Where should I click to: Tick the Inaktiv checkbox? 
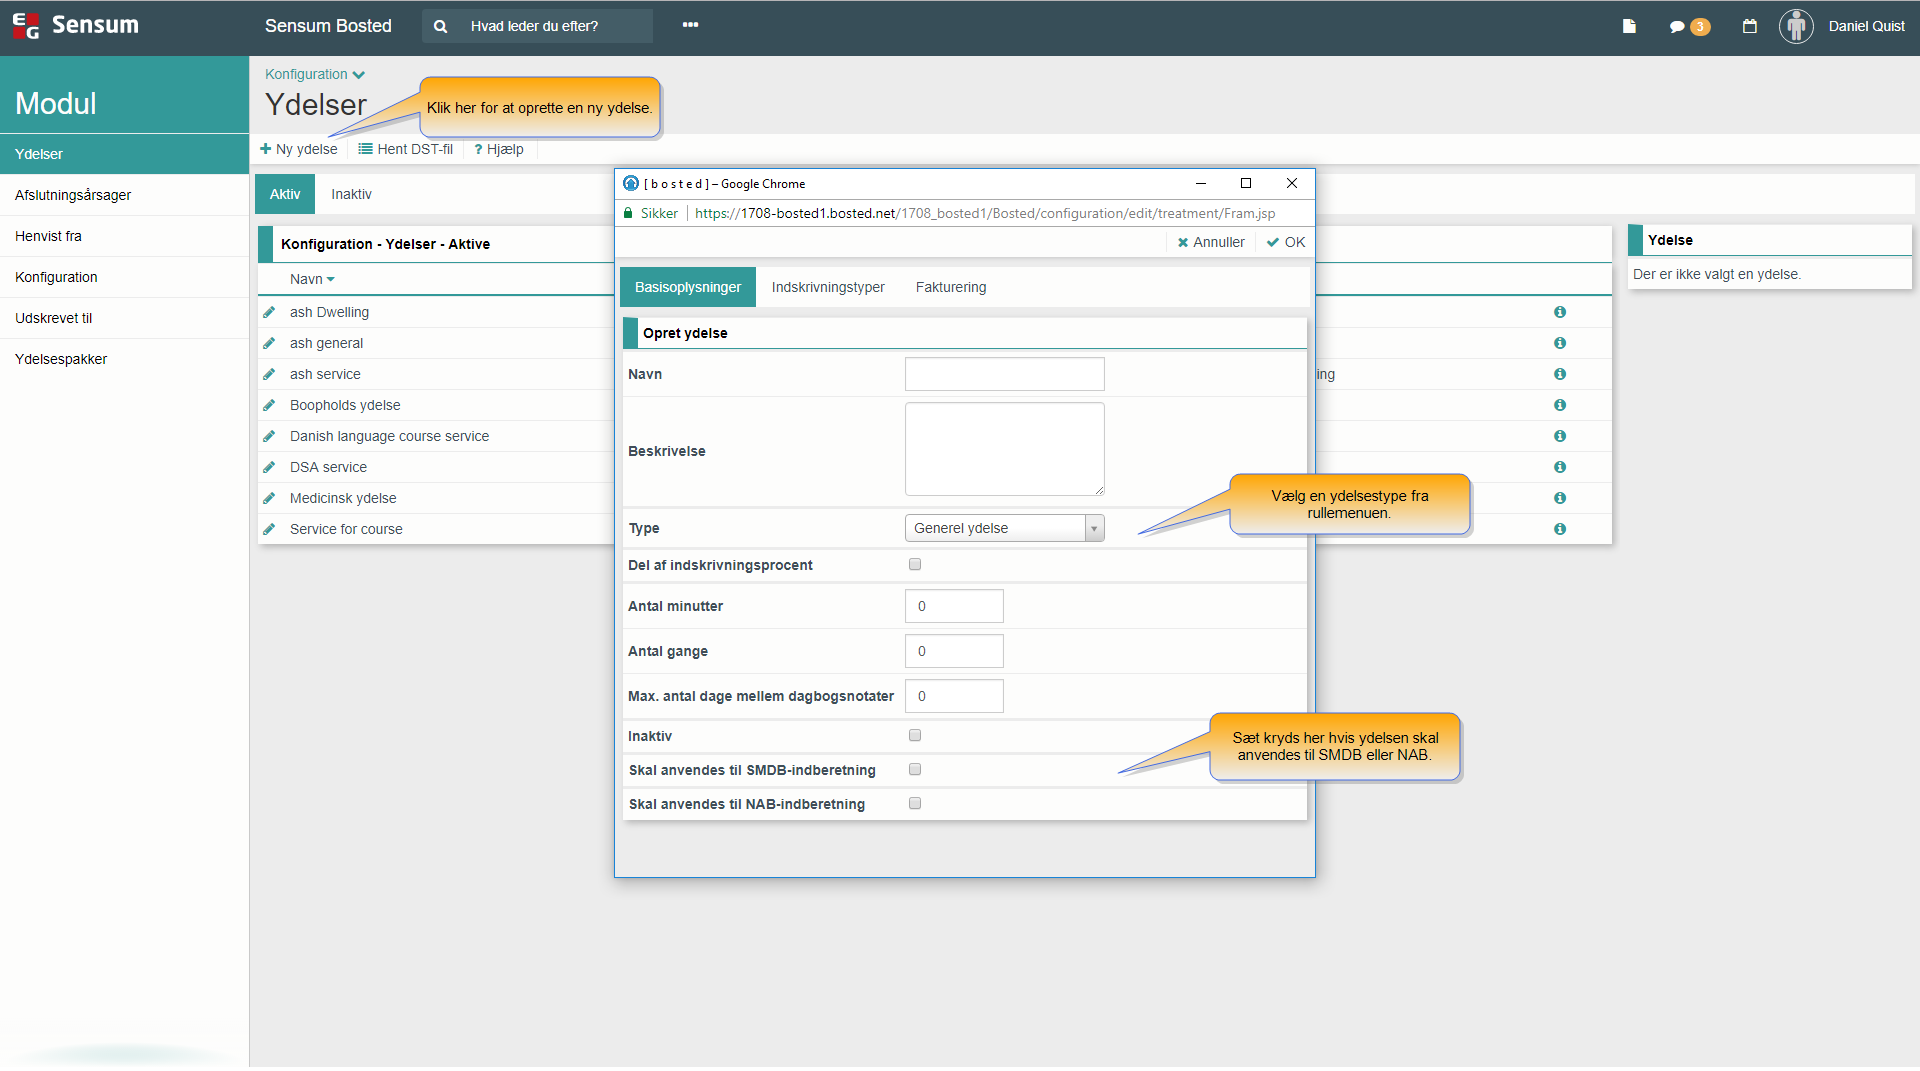(x=915, y=735)
